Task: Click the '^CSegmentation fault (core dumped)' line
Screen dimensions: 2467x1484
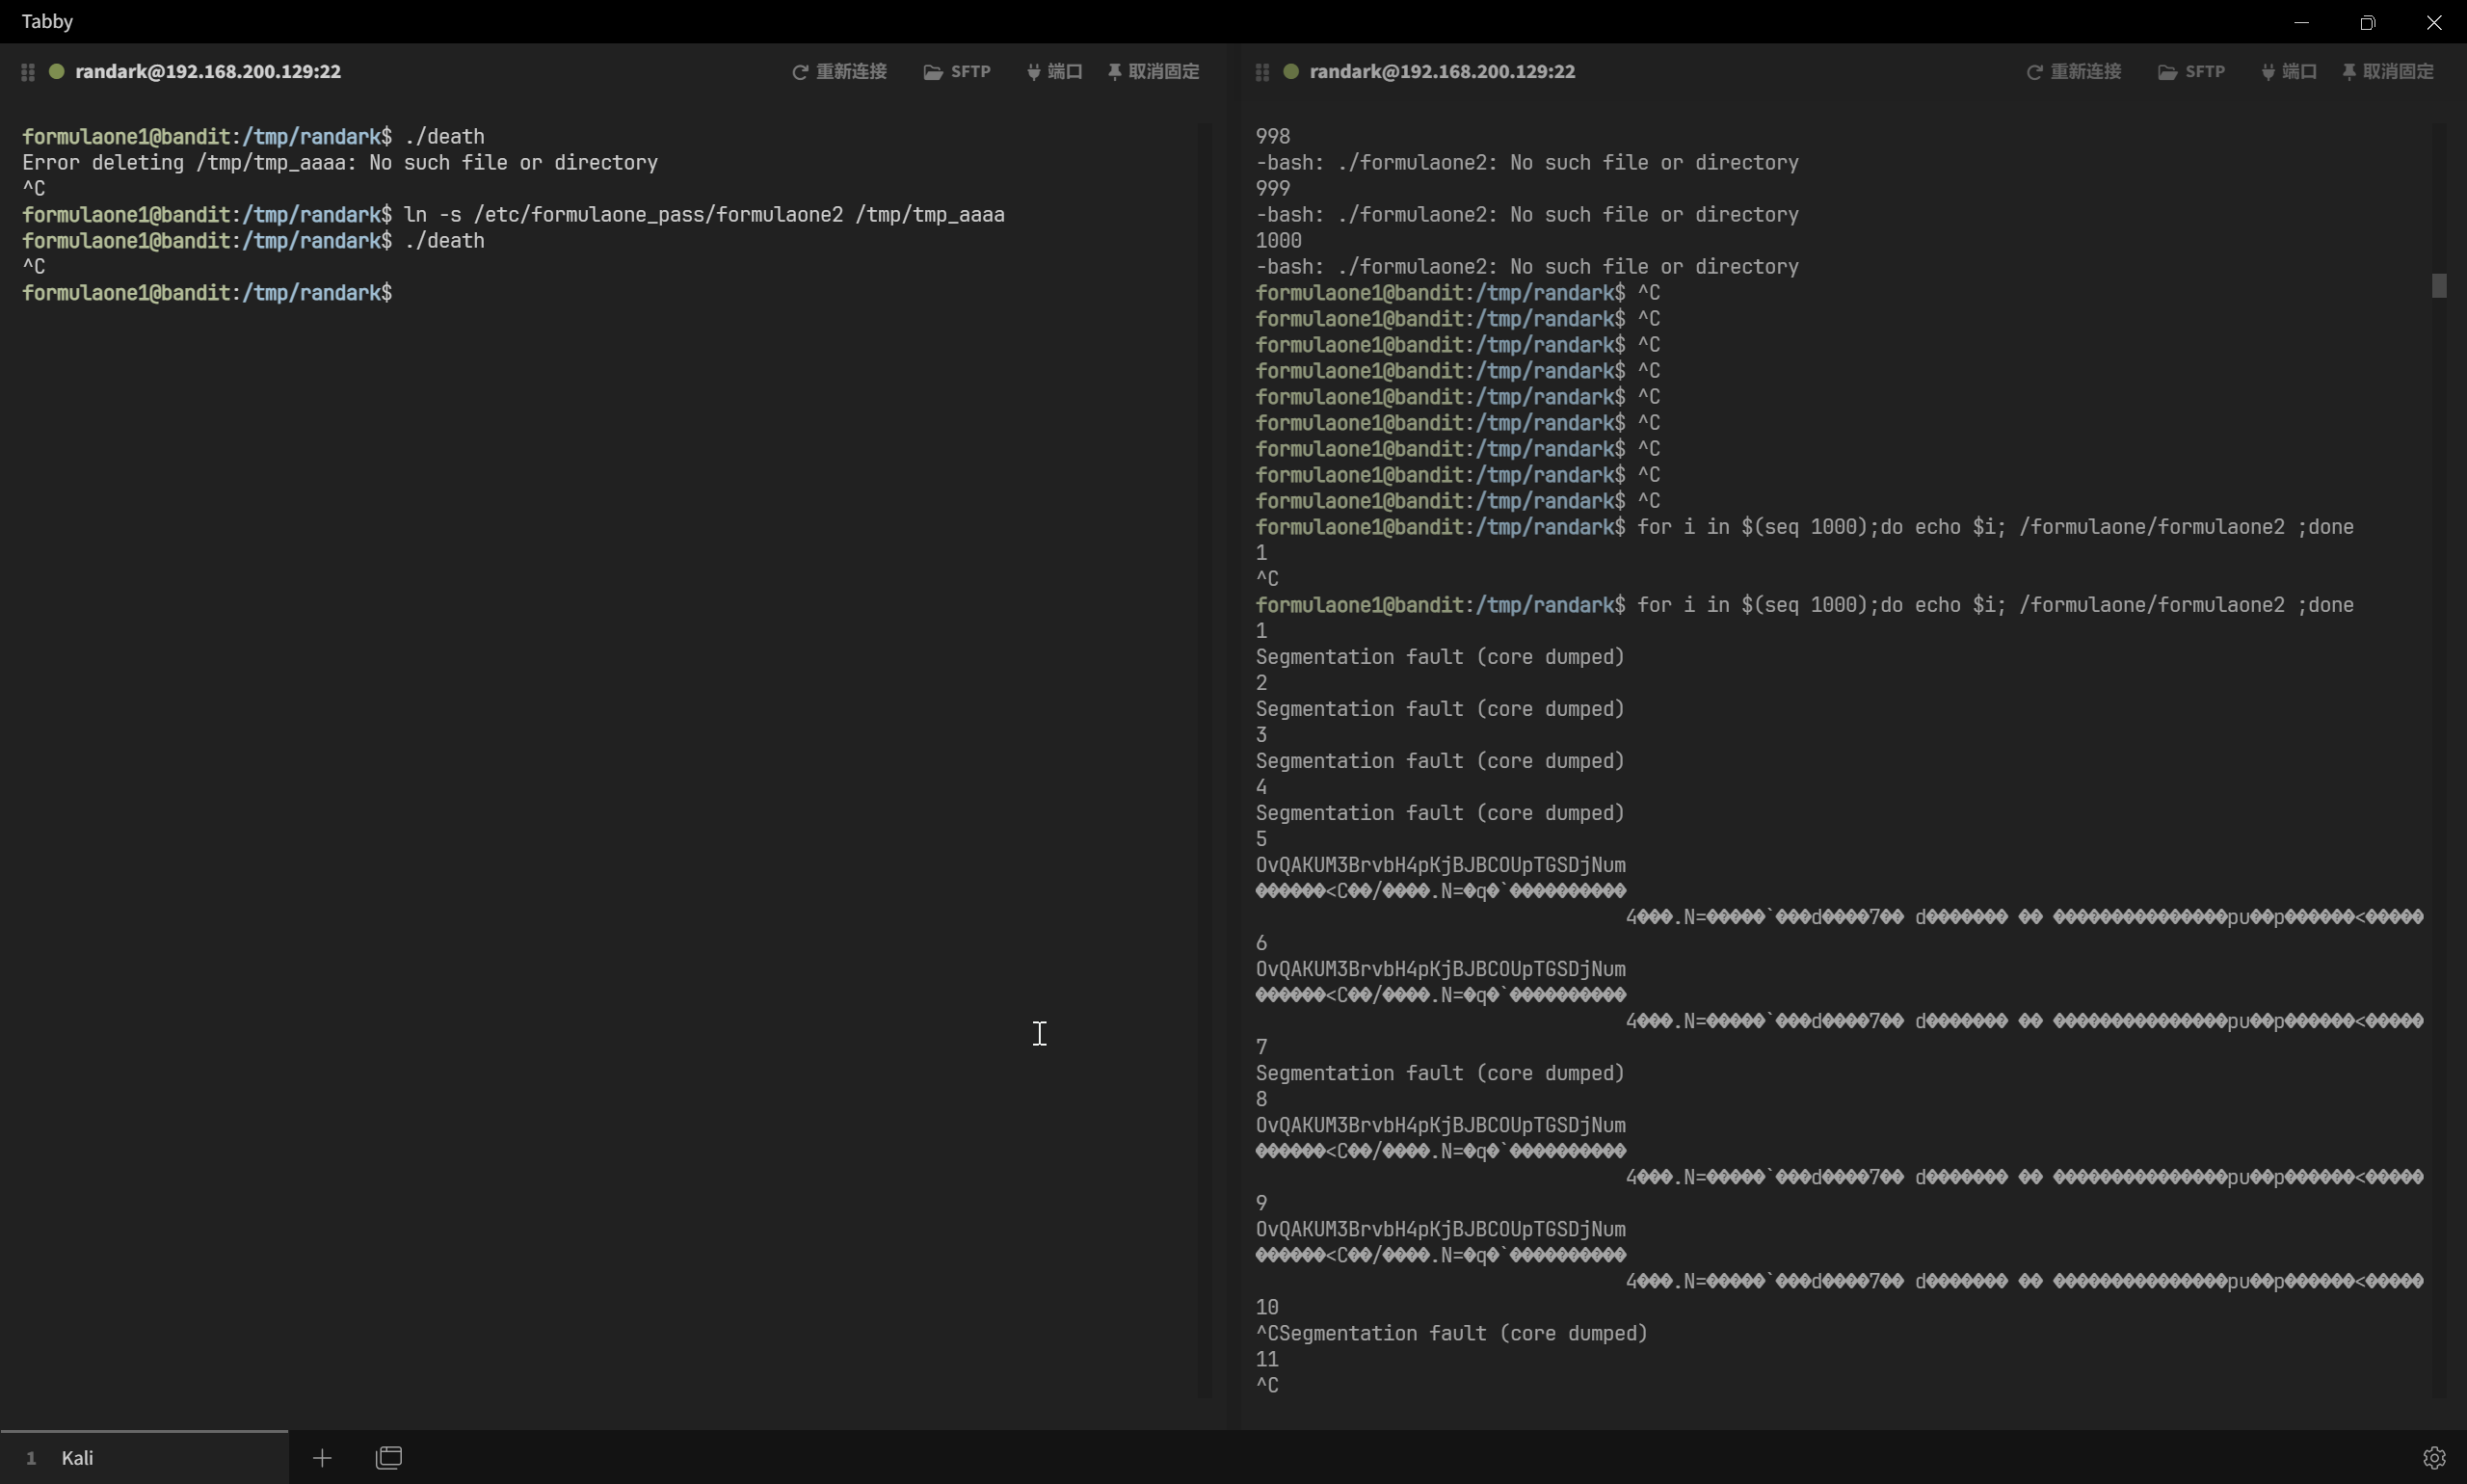Action: coord(1451,1333)
